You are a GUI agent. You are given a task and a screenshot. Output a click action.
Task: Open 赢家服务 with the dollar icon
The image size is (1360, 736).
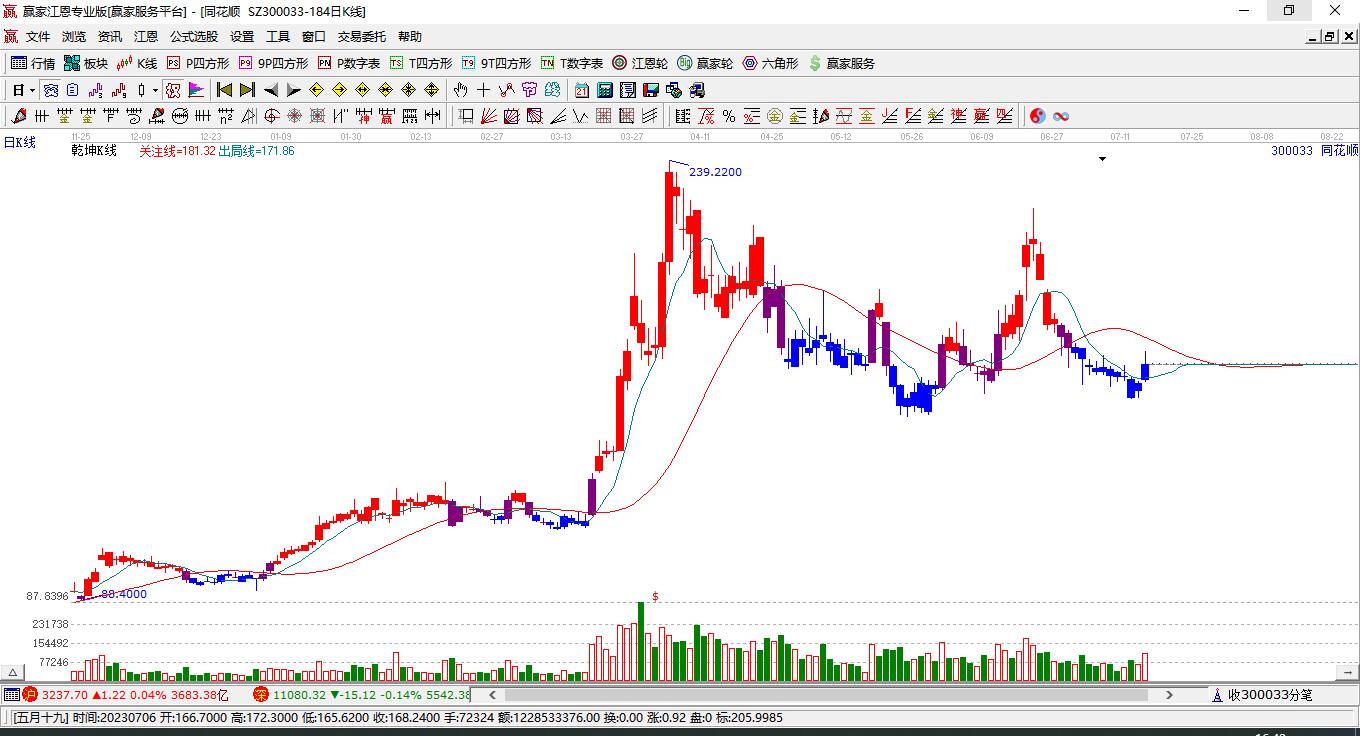(x=841, y=63)
